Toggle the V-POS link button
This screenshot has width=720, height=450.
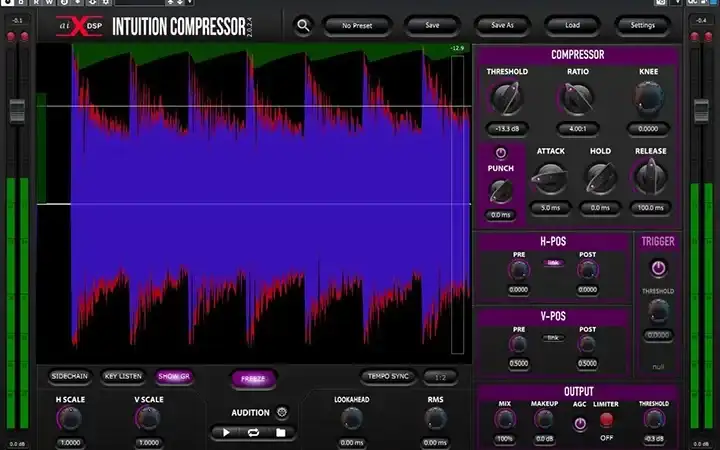pyautogui.click(x=553, y=338)
